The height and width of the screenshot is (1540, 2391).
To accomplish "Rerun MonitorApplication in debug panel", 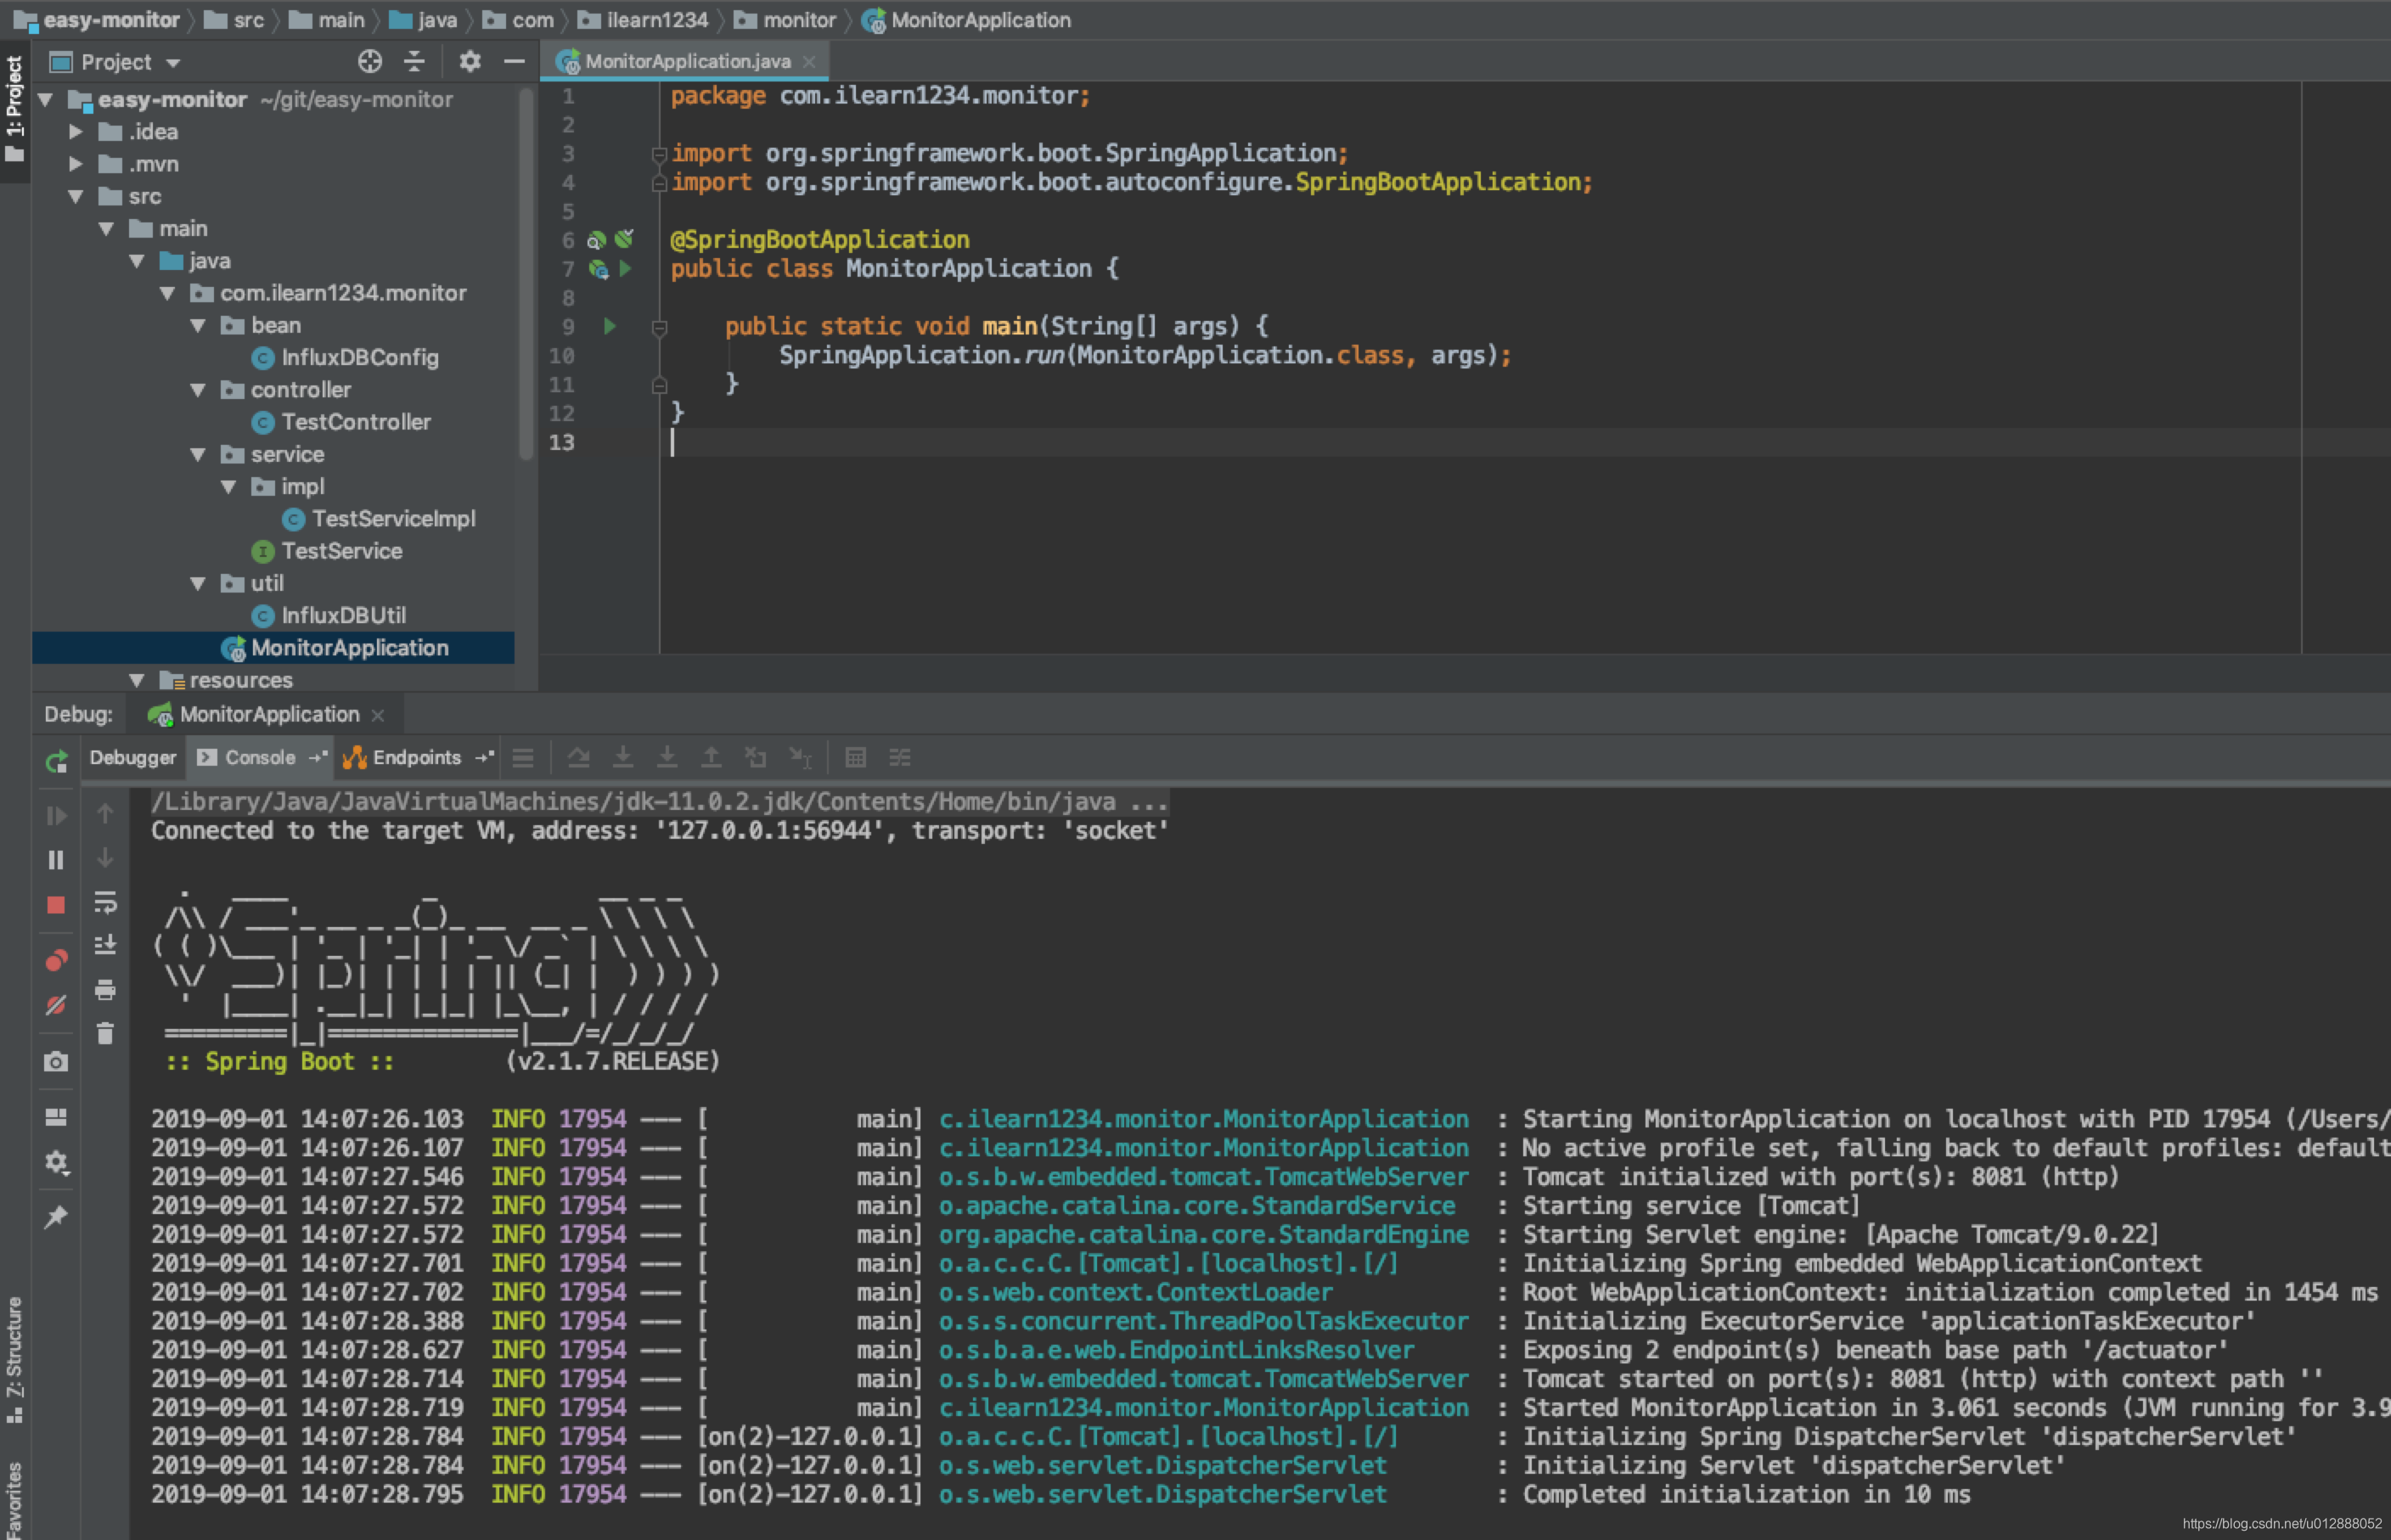I will [56, 762].
